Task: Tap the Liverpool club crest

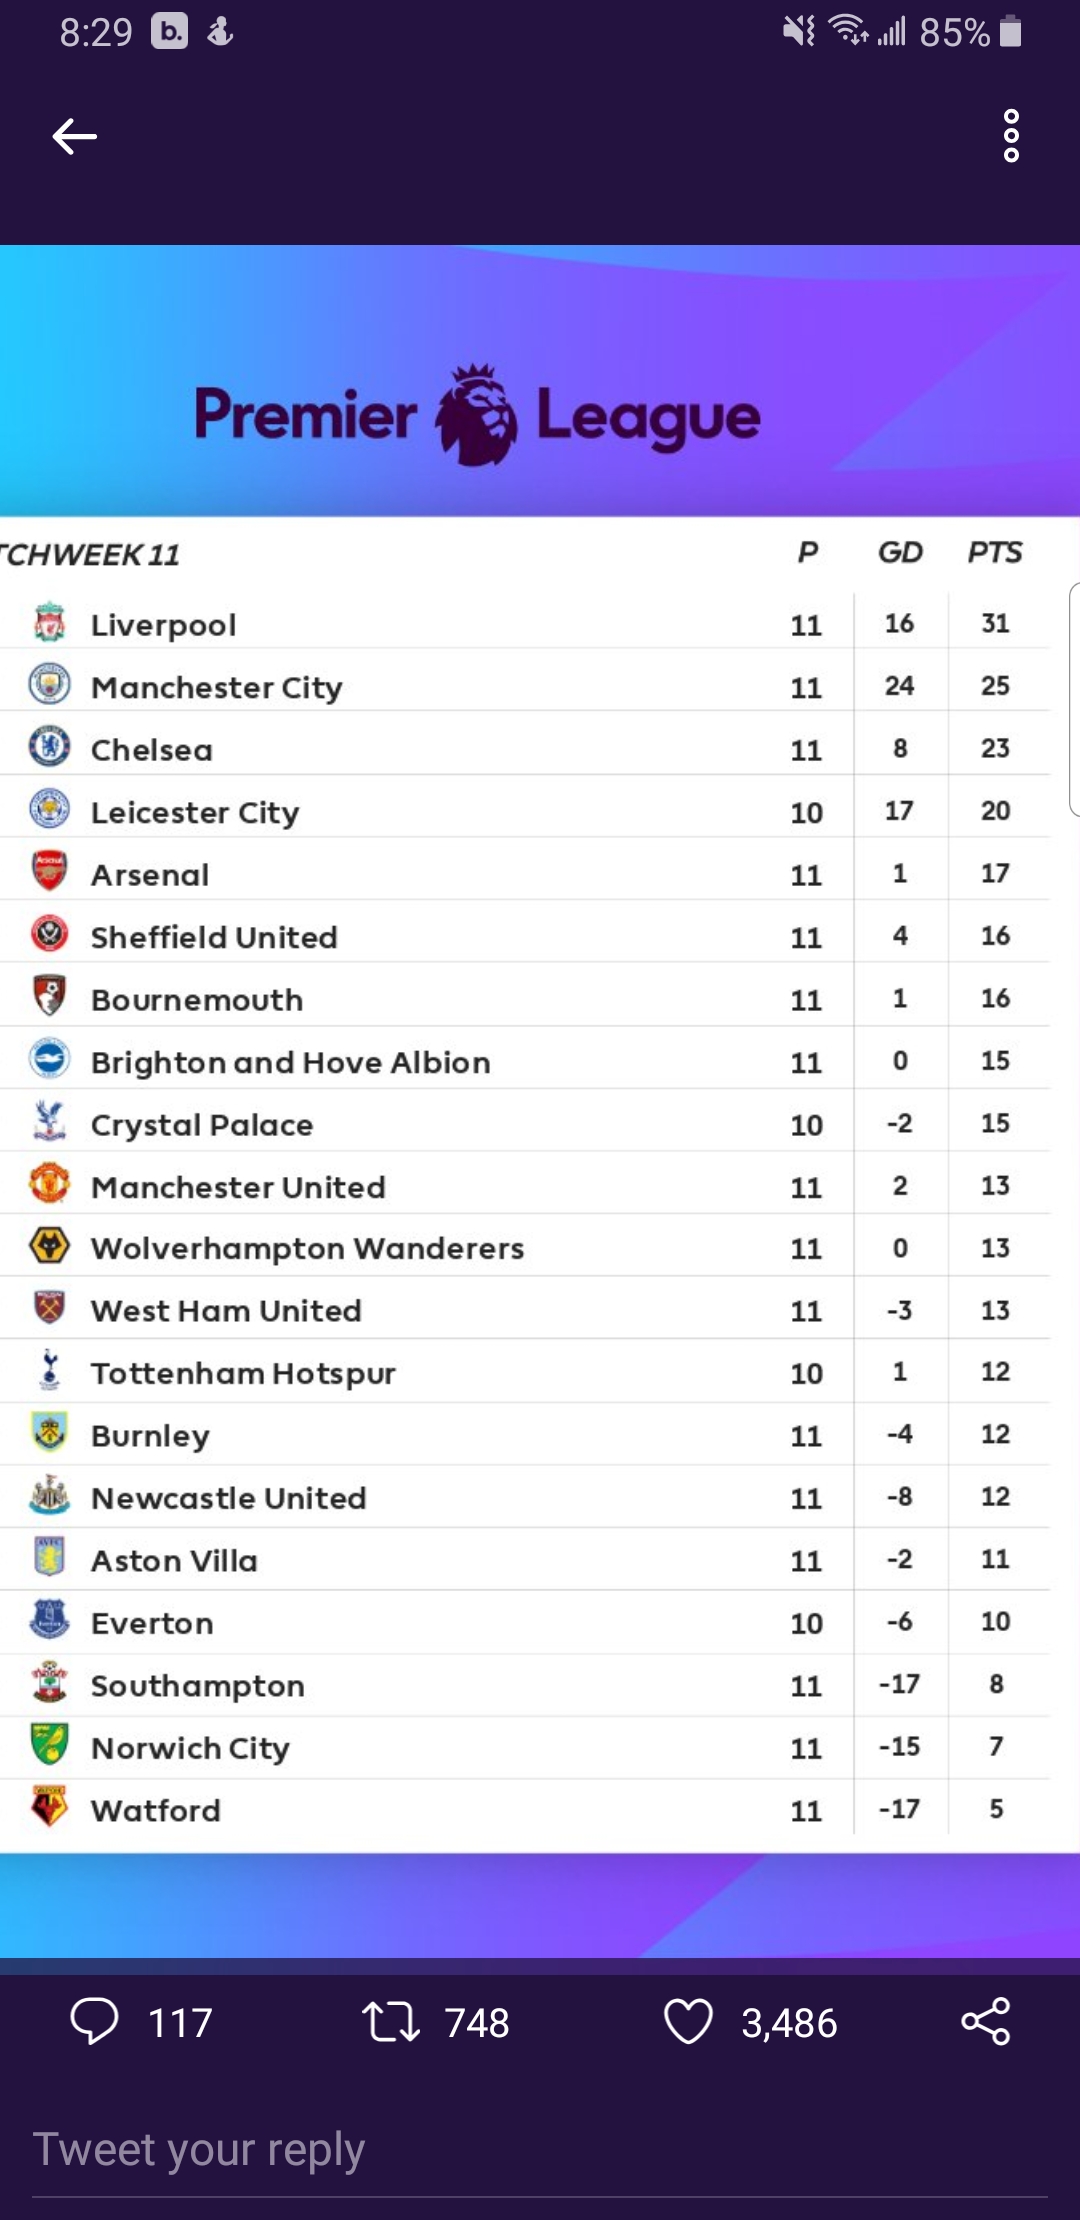Action: pos(49,622)
